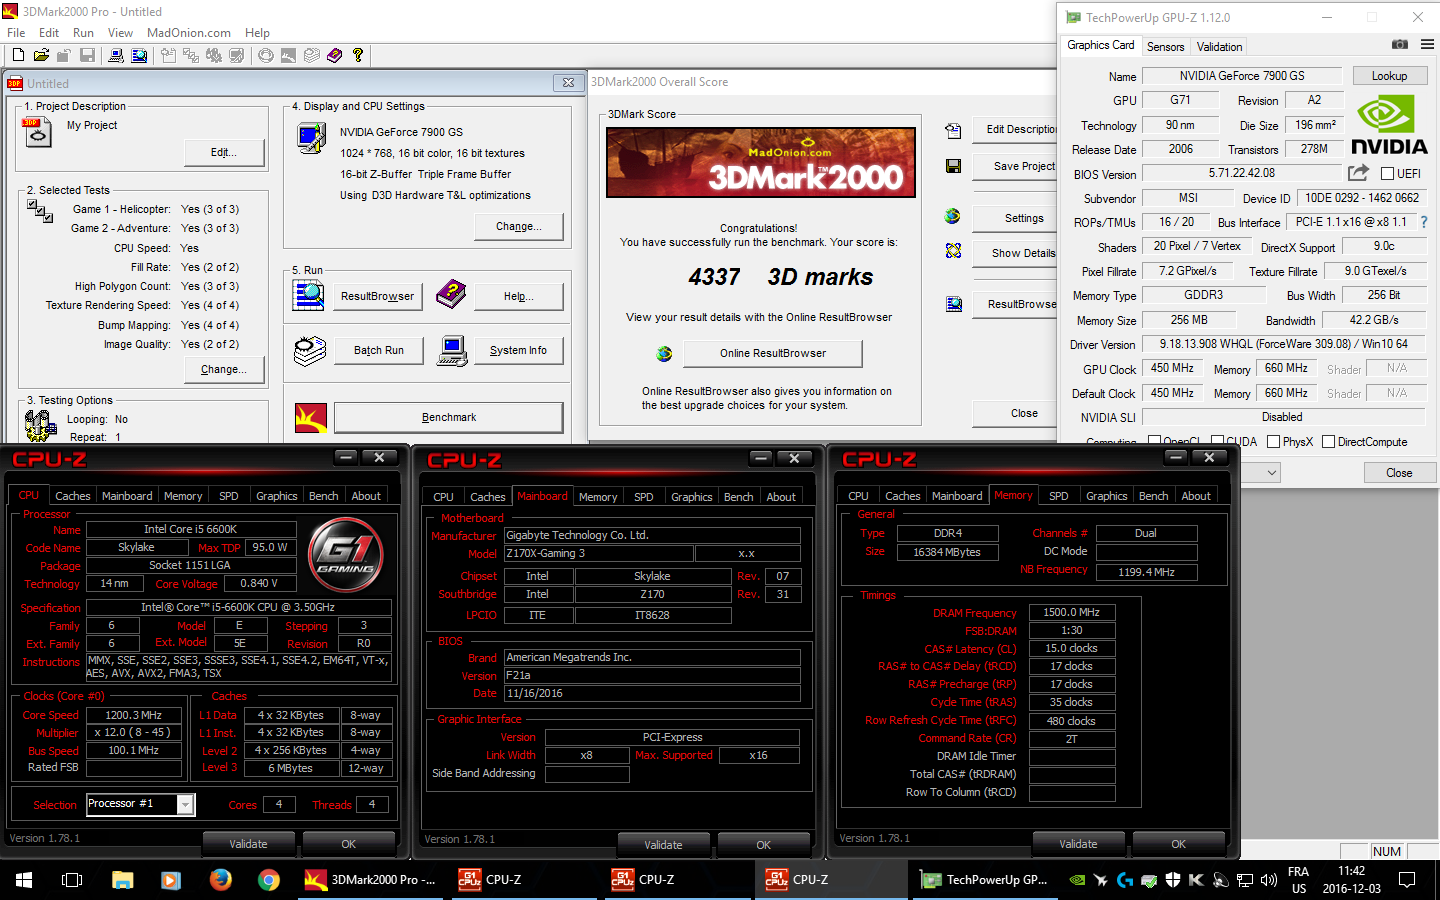The image size is (1440, 900).
Task: Click the Lookup button in GPU-Z
Action: tap(1389, 76)
